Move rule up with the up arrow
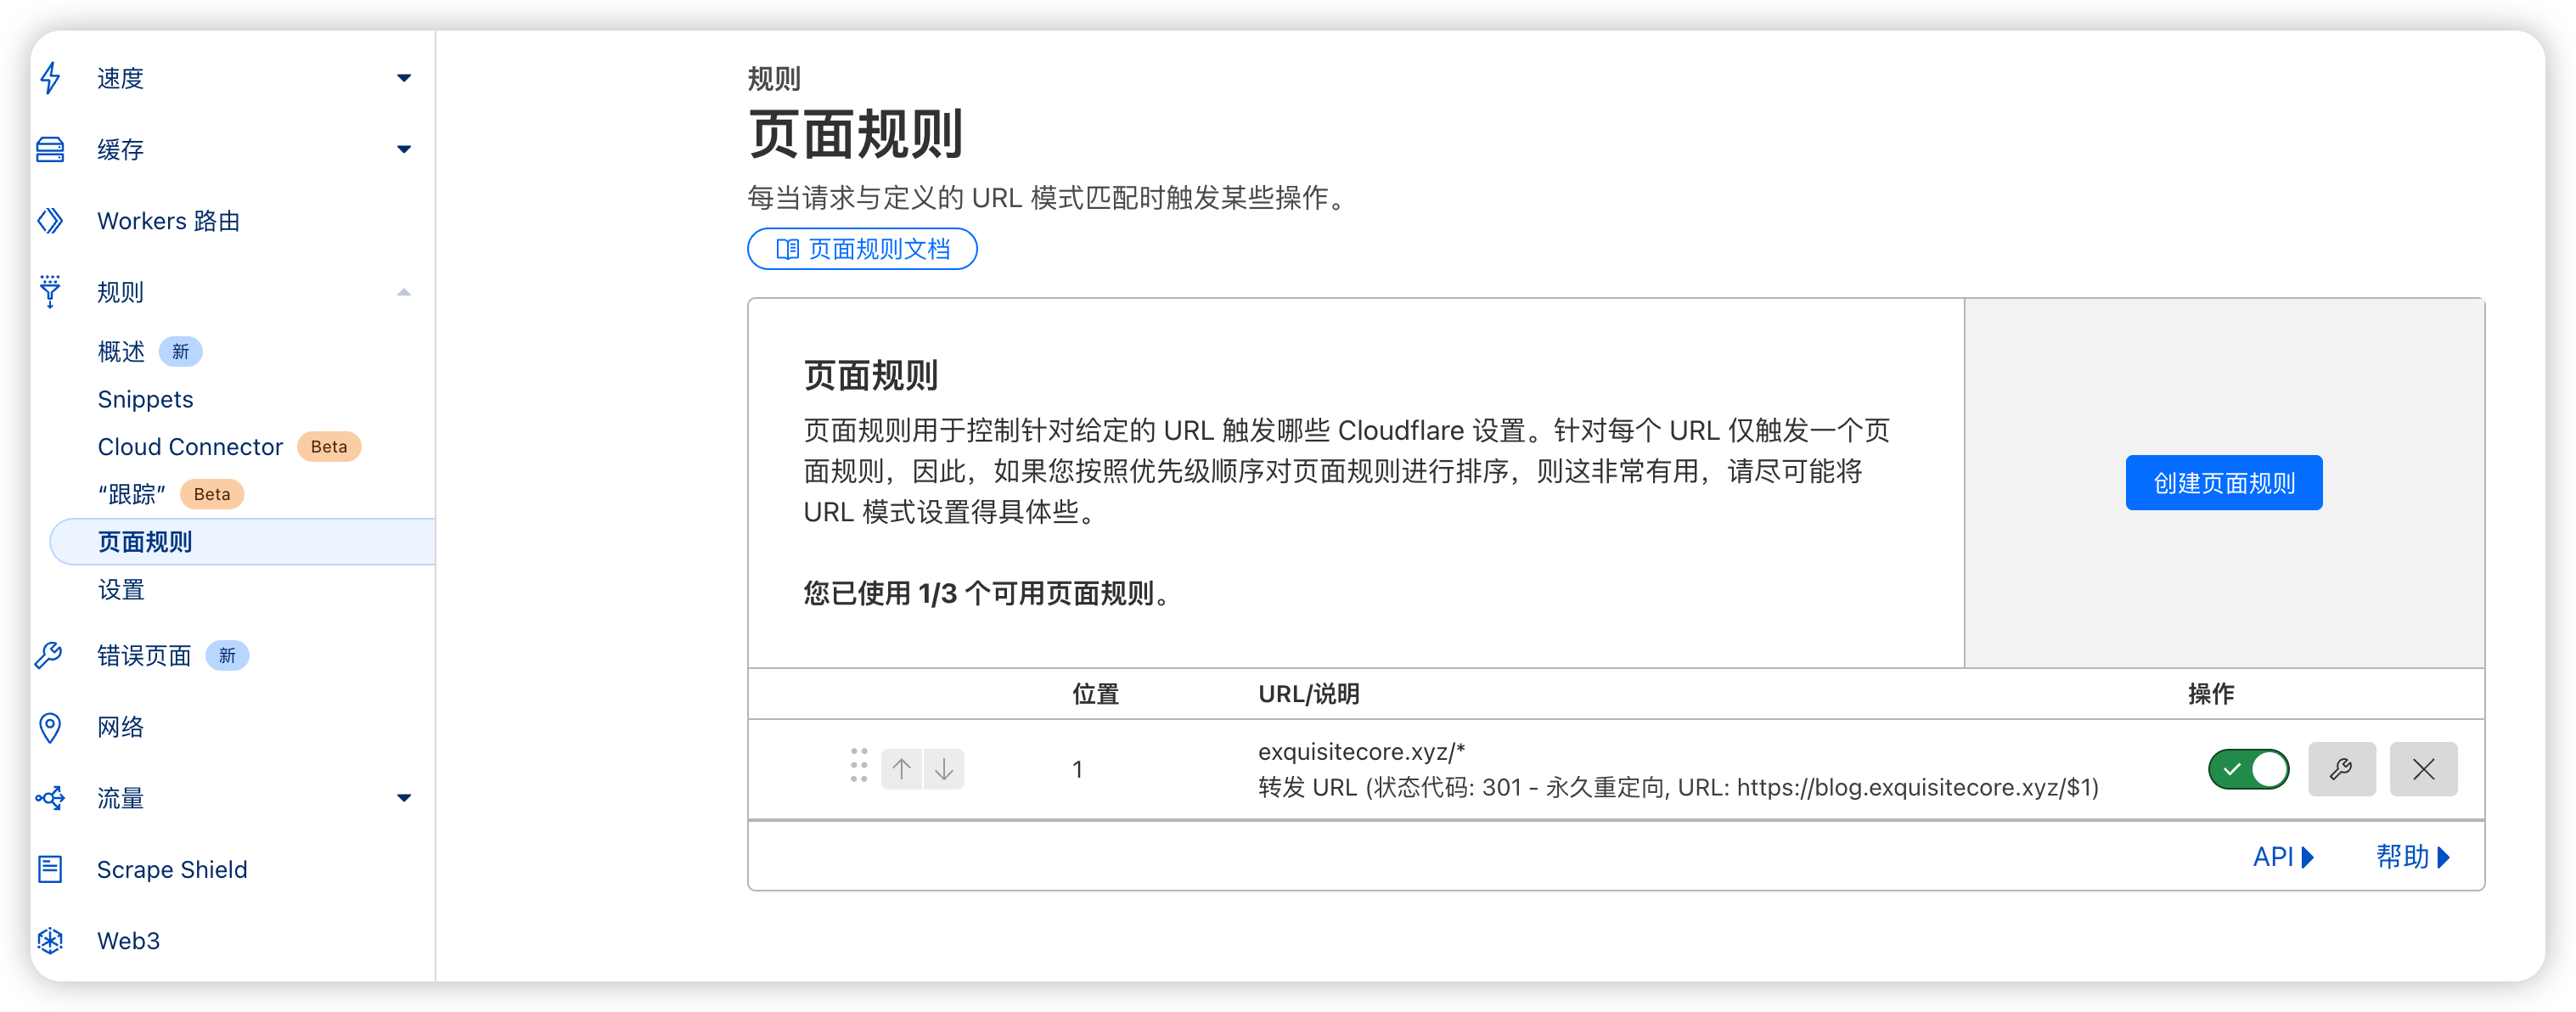Image resolution: width=2576 pixels, height=1012 pixels. pos(901,769)
